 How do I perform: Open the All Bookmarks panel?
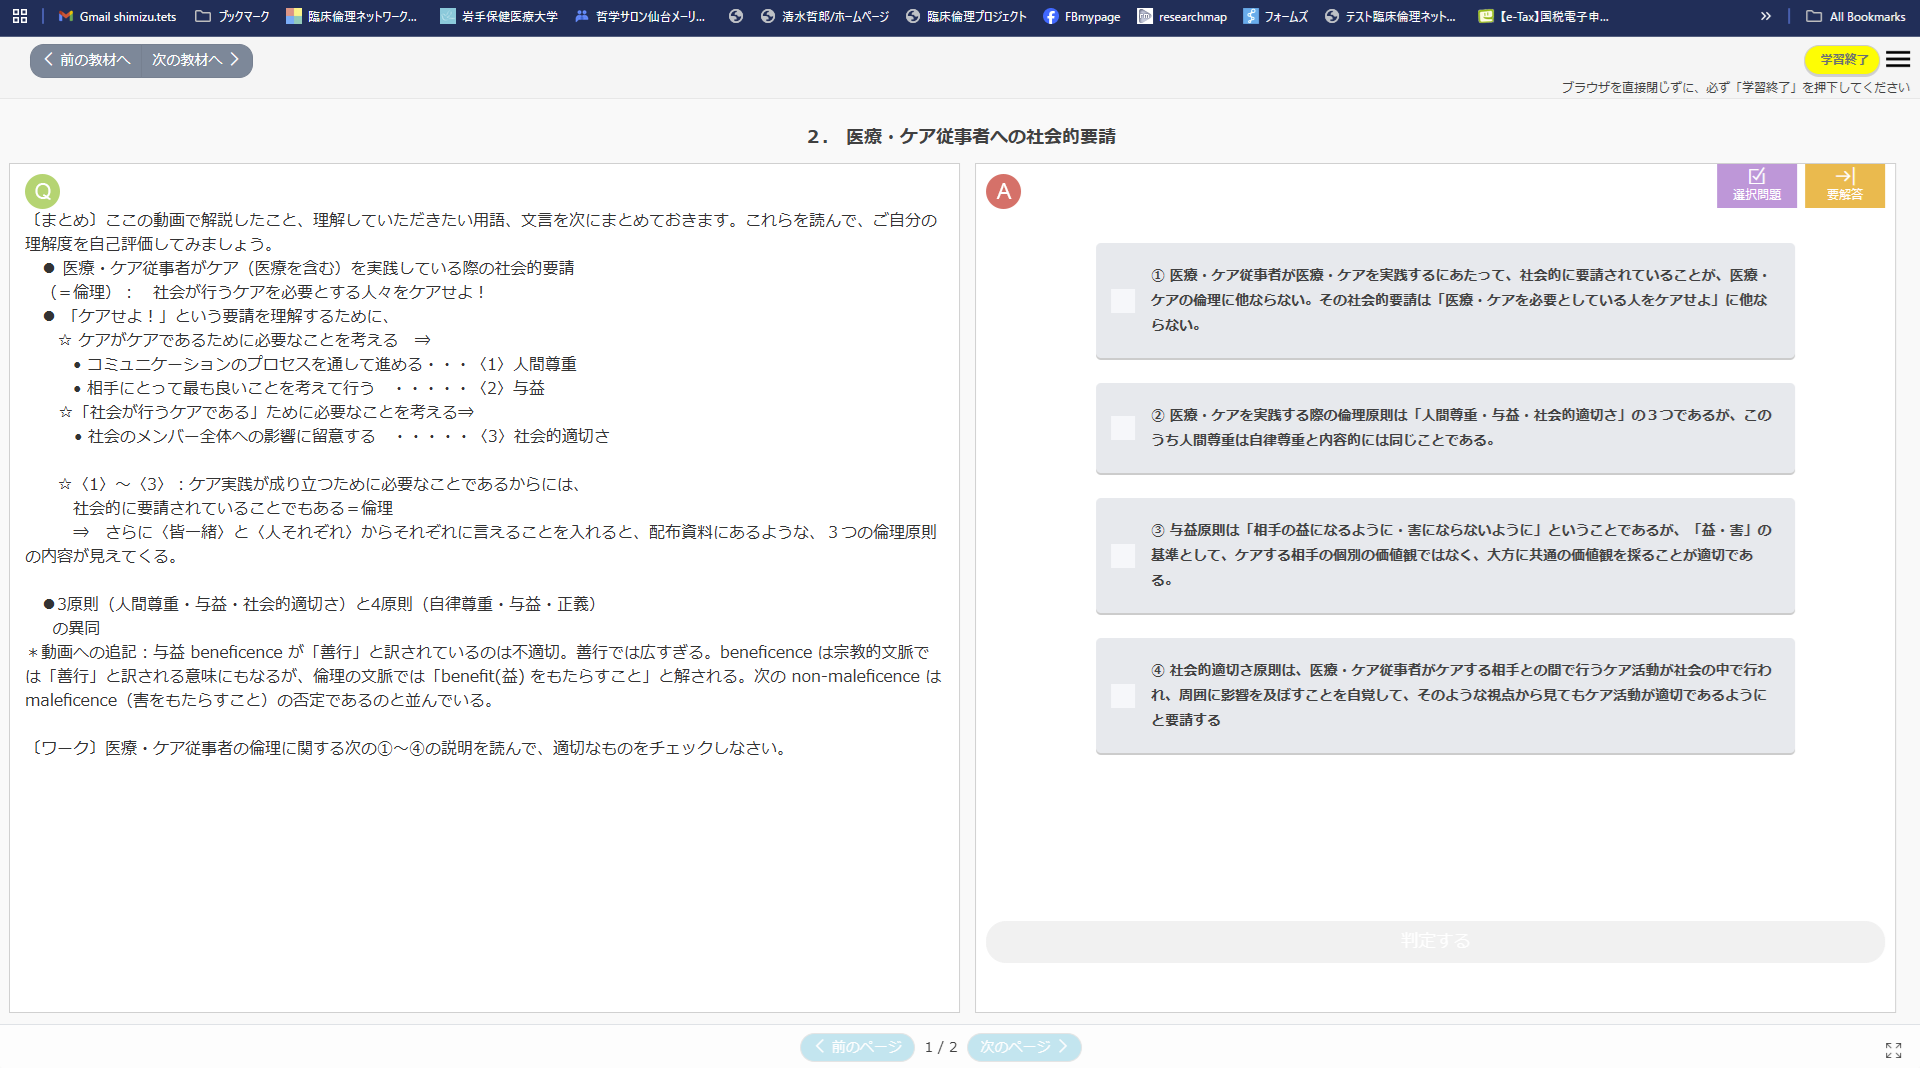click(x=1855, y=16)
